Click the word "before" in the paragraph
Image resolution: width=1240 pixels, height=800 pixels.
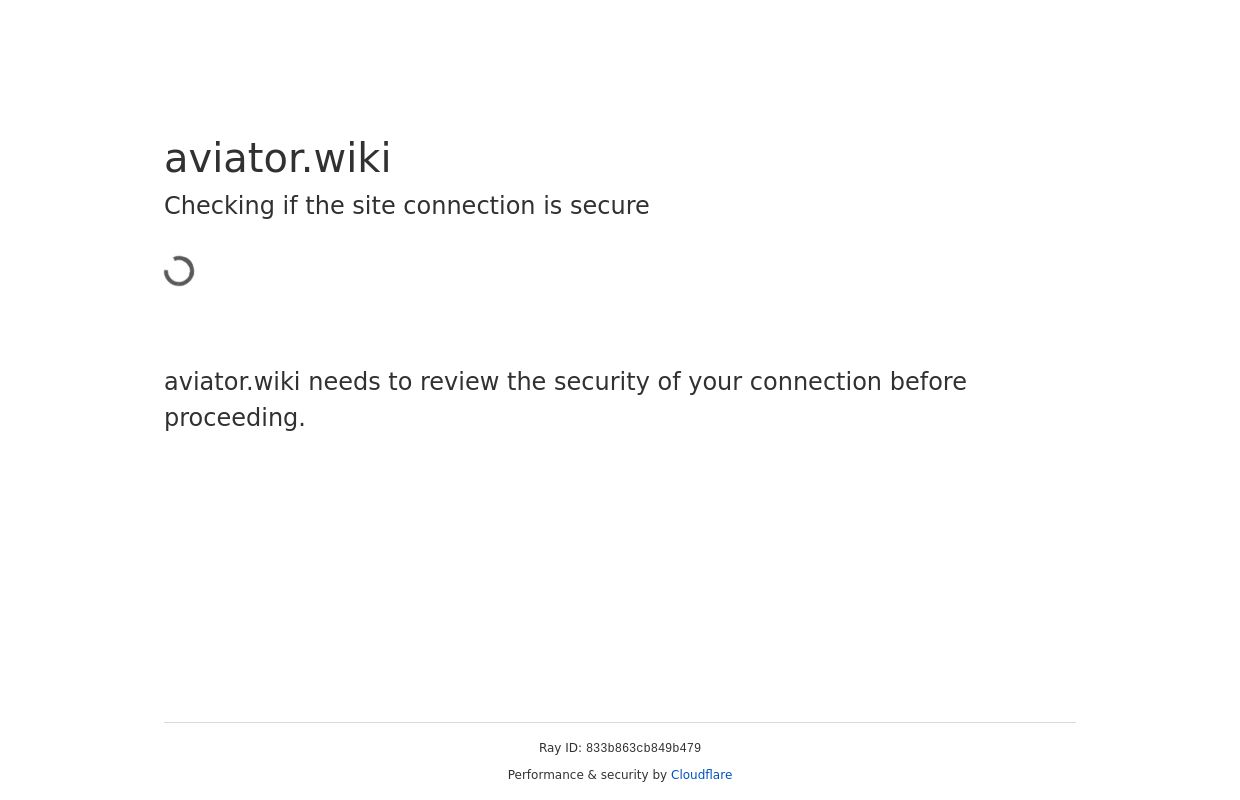[928, 382]
